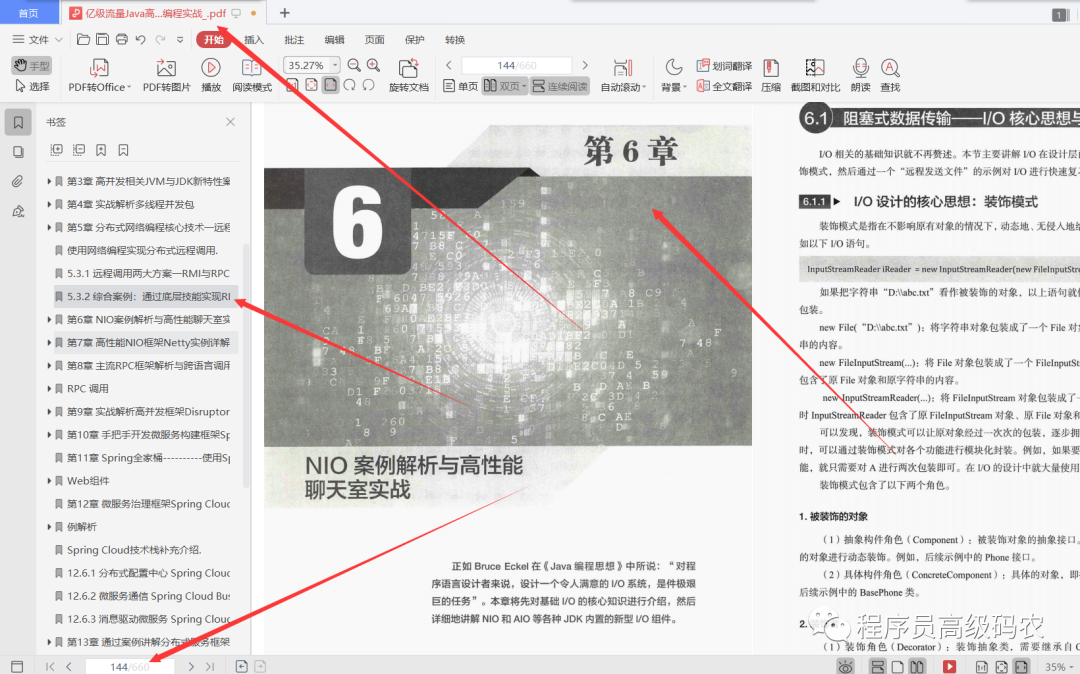
Task: Open a new tab with plus button
Action: tap(284, 12)
